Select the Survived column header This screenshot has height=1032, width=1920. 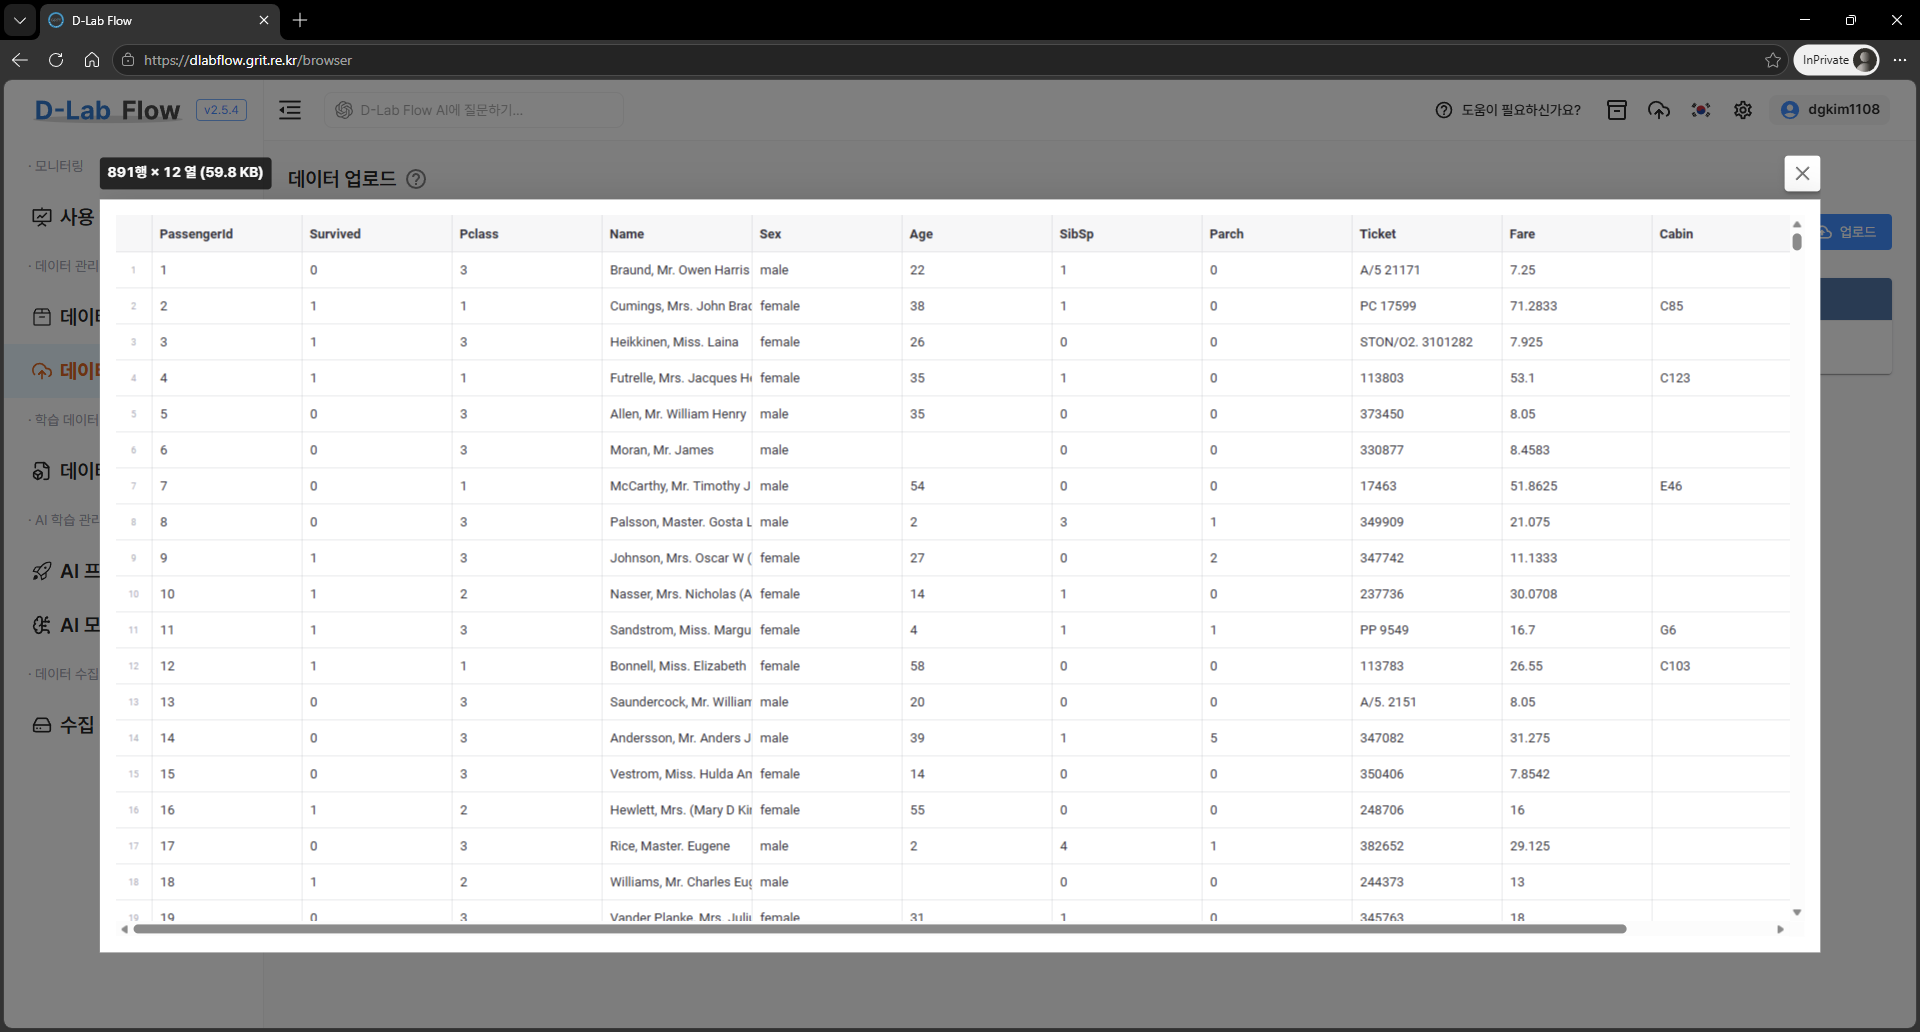click(376, 234)
